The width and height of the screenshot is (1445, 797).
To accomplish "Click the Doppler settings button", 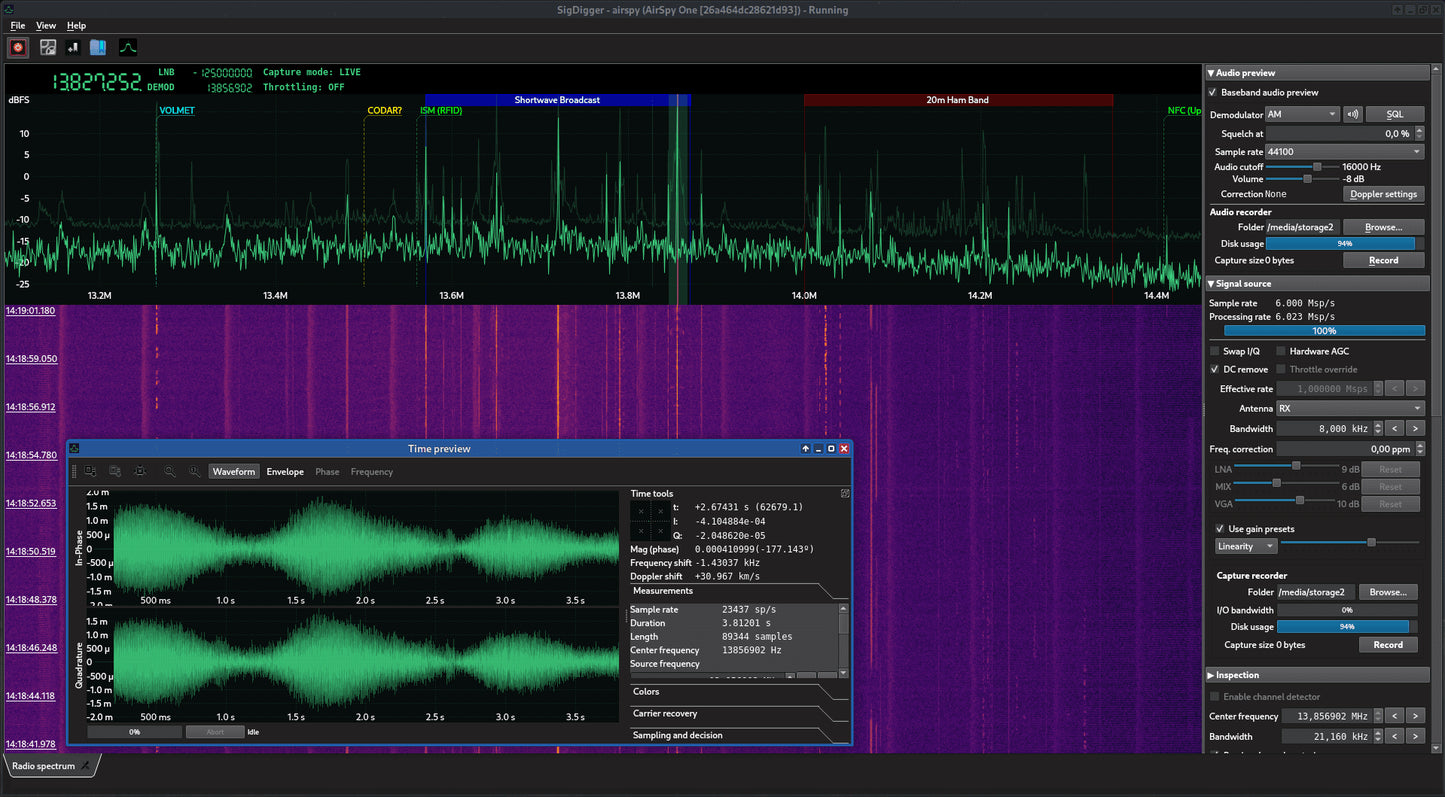I will click(1384, 194).
